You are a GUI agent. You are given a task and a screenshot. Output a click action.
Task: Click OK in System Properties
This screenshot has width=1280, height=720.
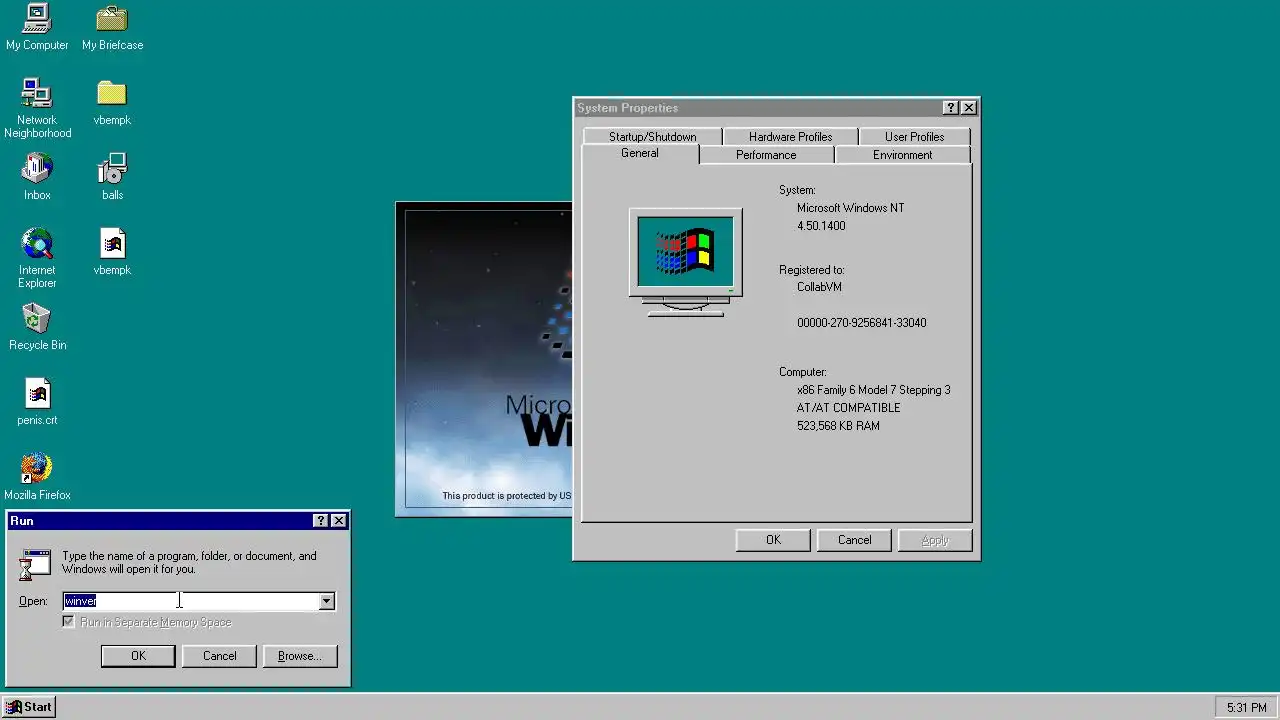pyautogui.click(x=773, y=540)
